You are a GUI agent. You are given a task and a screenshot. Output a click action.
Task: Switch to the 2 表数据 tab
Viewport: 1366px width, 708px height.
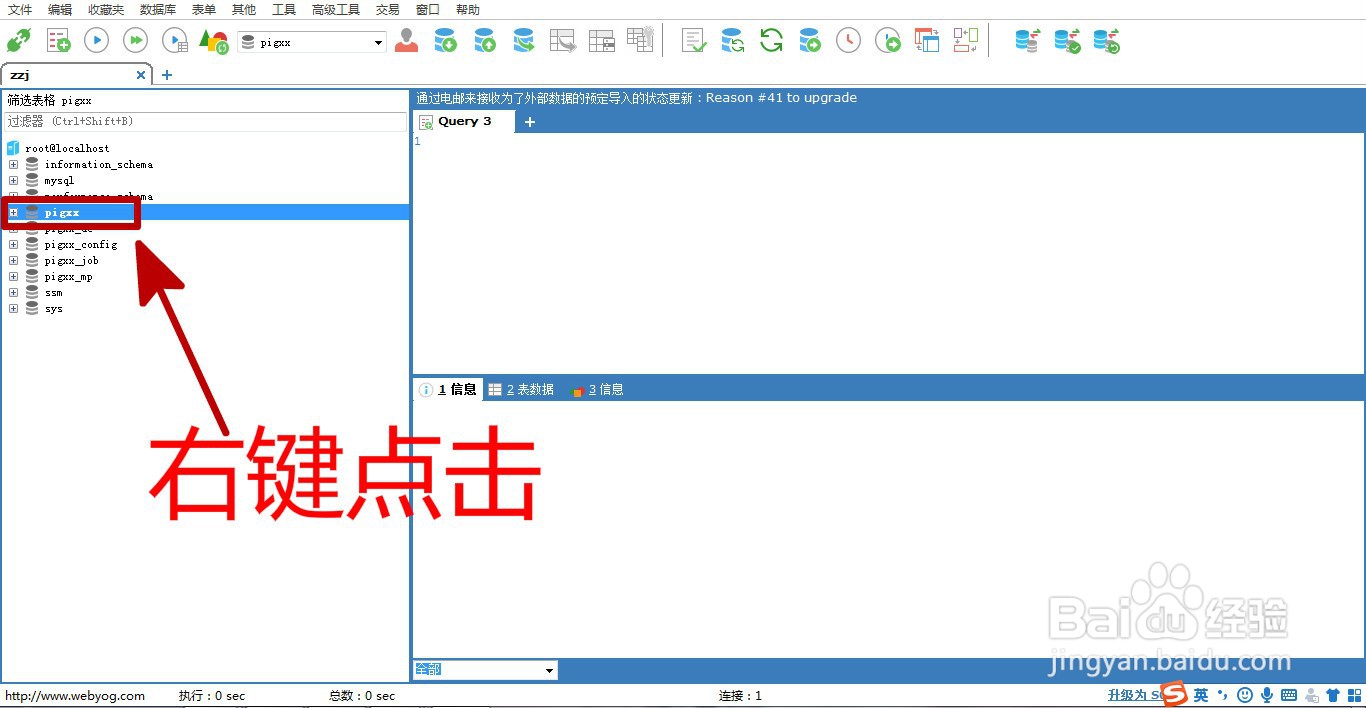pos(521,389)
